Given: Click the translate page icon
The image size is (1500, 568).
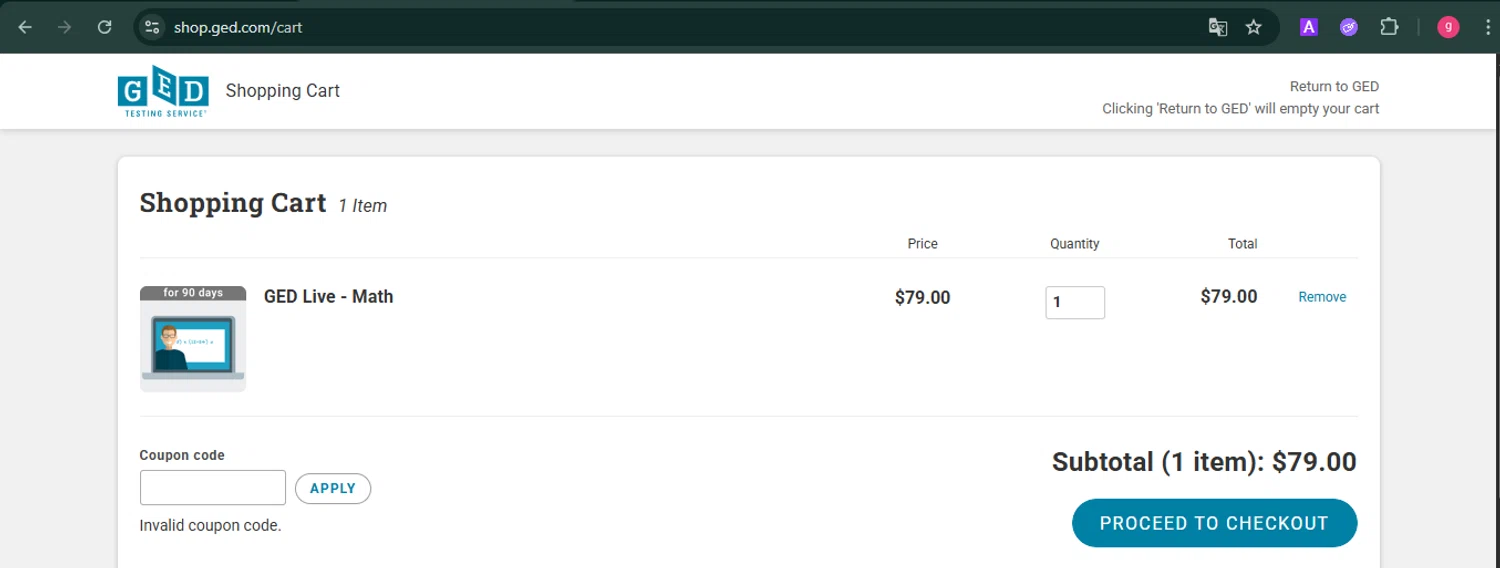Looking at the screenshot, I should point(1217,27).
